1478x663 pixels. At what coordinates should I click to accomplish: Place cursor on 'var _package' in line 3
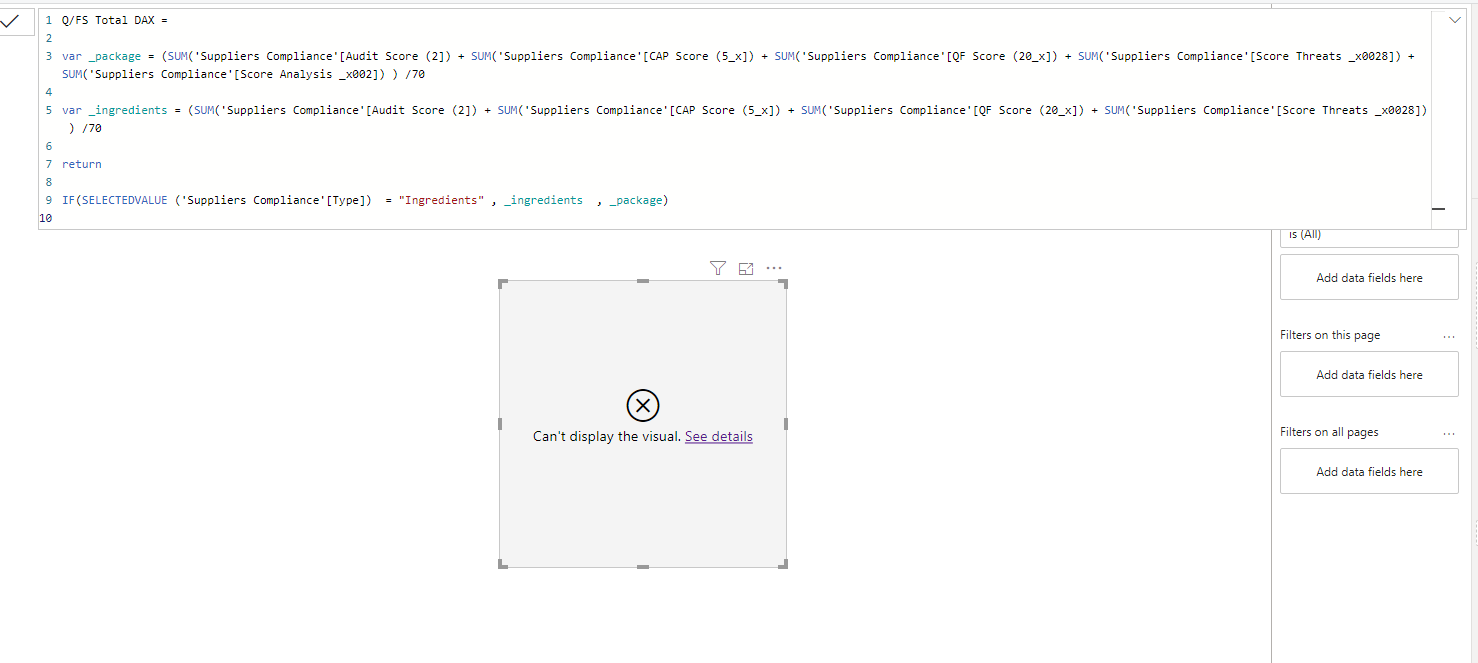[101, 56]
